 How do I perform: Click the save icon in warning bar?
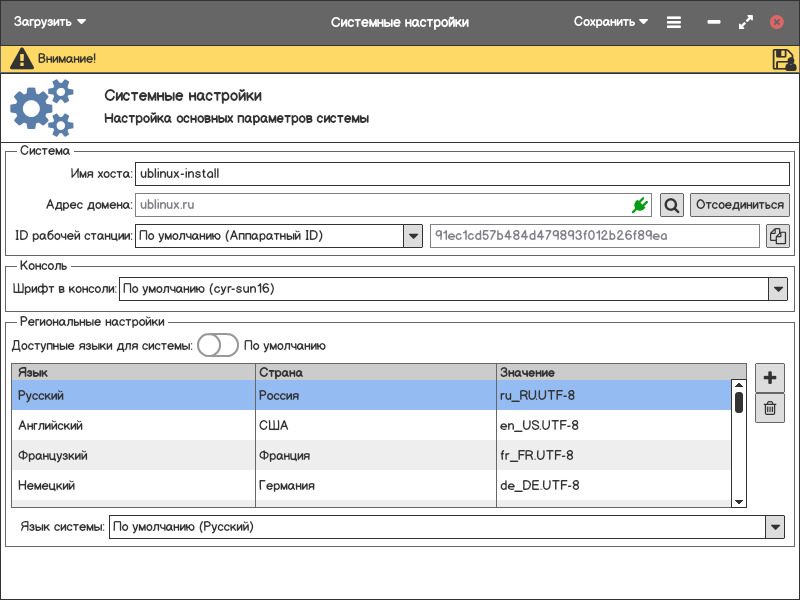[x=783, y=59]
